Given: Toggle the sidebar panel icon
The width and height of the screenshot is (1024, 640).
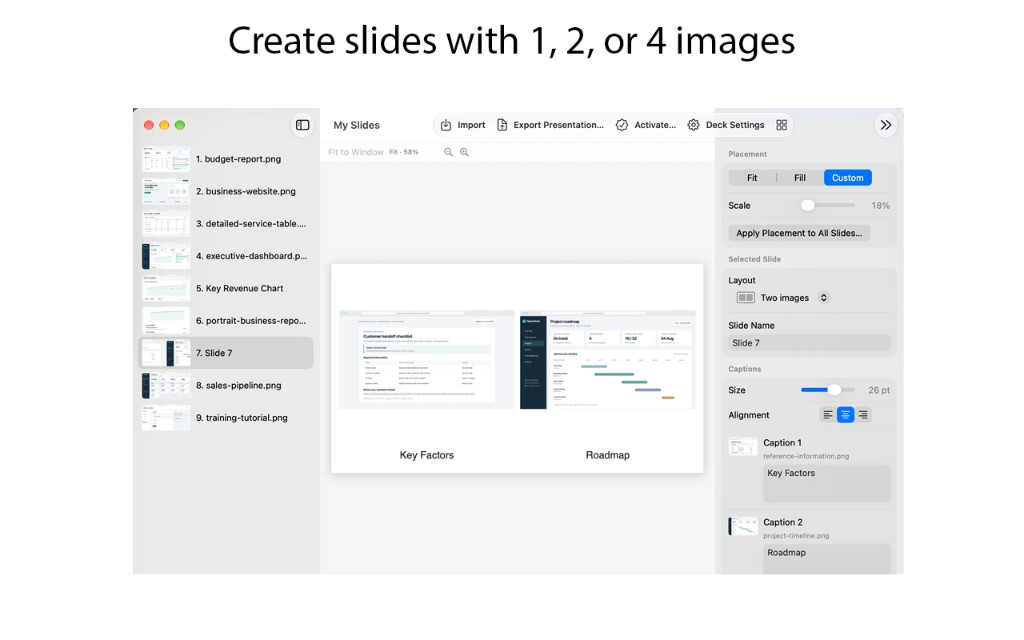Looking at the screenshot, I should click(x=302, y=125).
